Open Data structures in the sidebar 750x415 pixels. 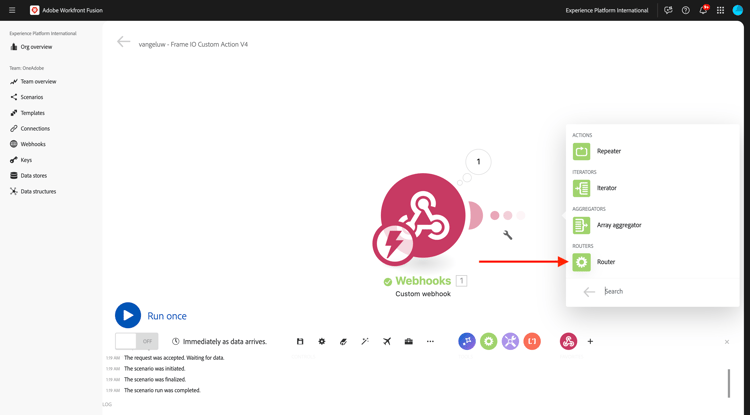[33, 191]
